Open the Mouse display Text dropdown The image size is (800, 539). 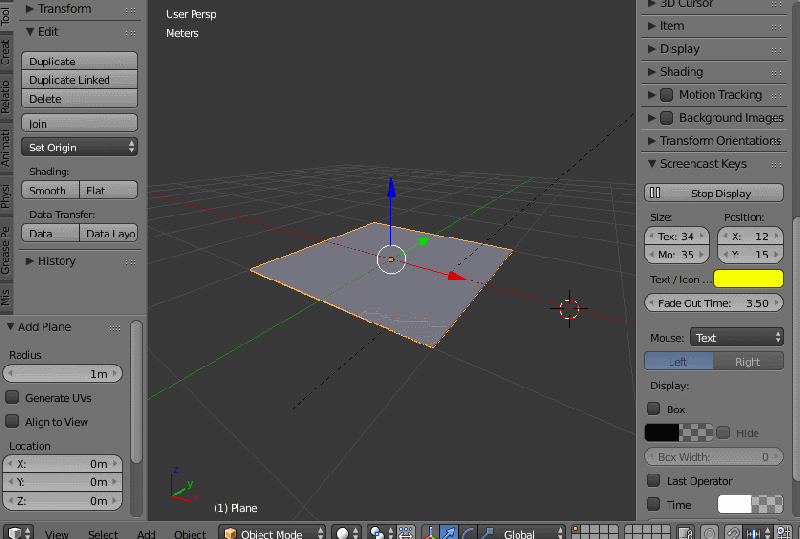(x=737, y=337)
